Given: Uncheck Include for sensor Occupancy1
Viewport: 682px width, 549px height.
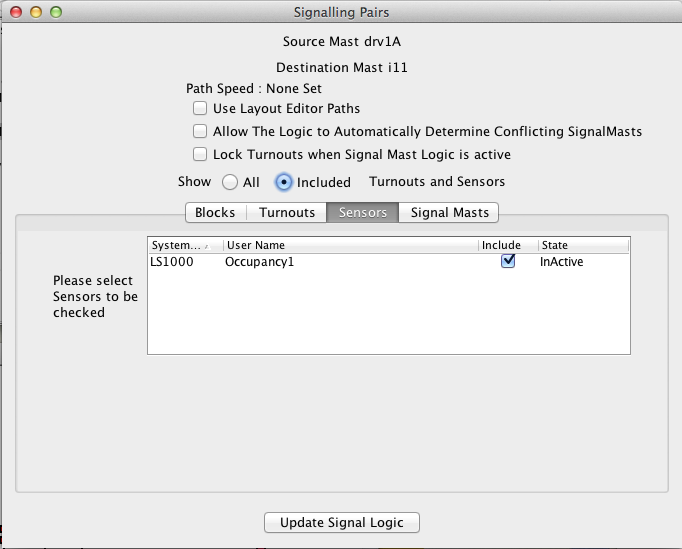Looking at the screenshot, I should [508, 261].
